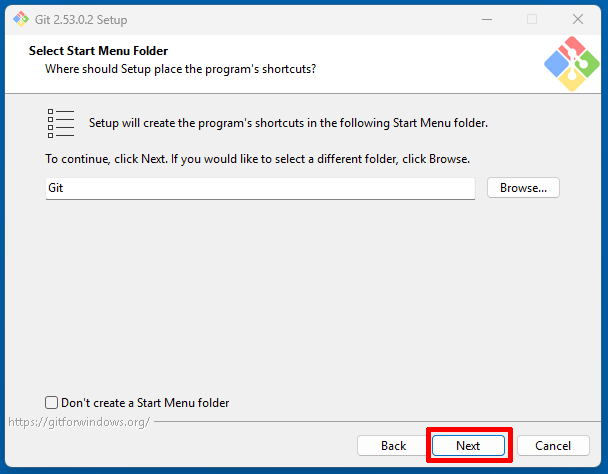Click the Git icon in the title bar

[x=20, y=19]
